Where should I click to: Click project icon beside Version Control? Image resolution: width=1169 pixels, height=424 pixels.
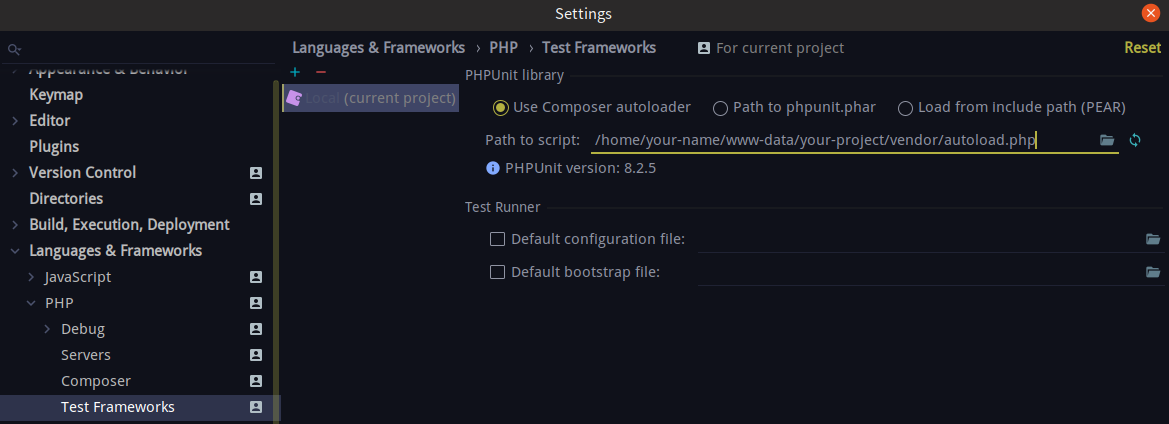(x=256, y=173)
